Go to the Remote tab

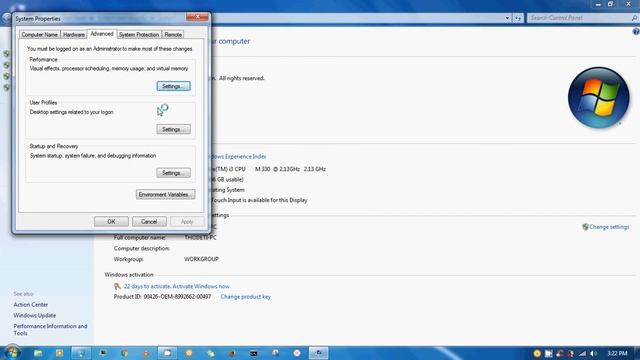point(173,35)
